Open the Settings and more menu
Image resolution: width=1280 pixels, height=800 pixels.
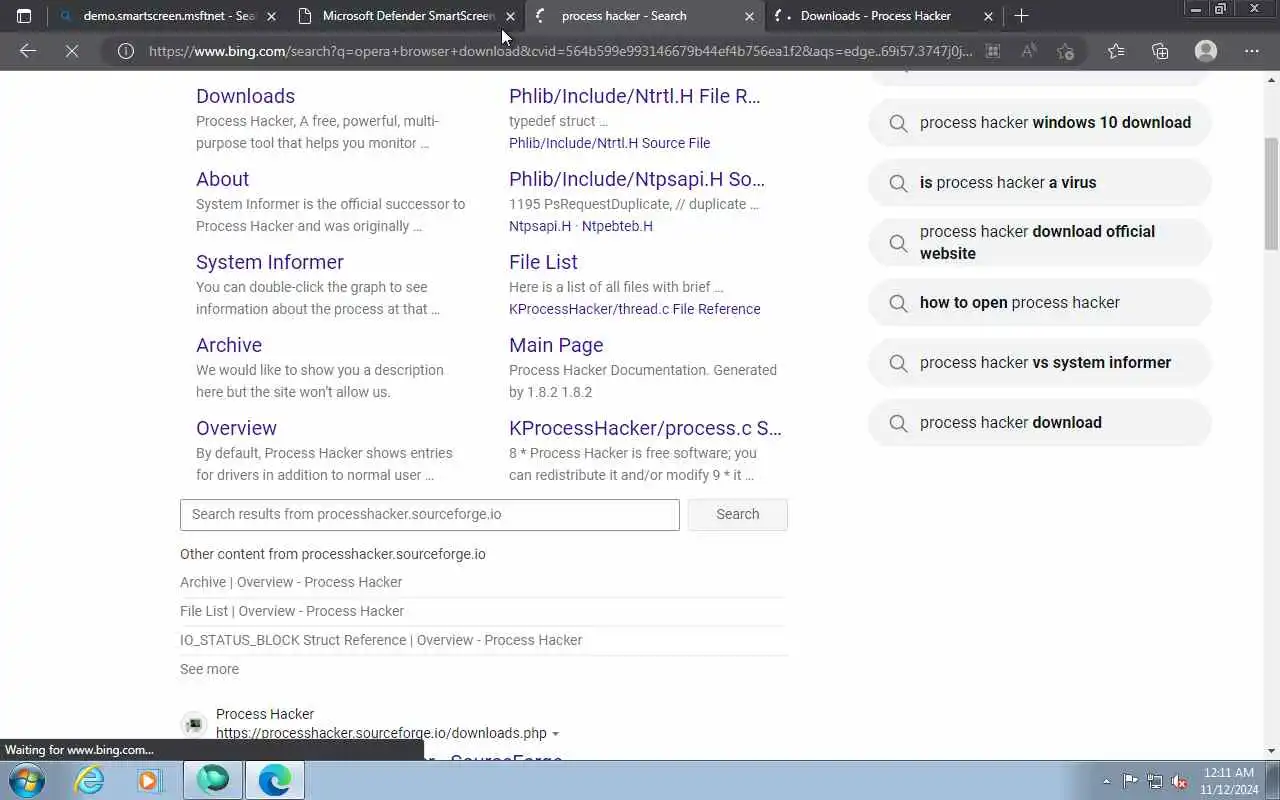point(1251,51)
